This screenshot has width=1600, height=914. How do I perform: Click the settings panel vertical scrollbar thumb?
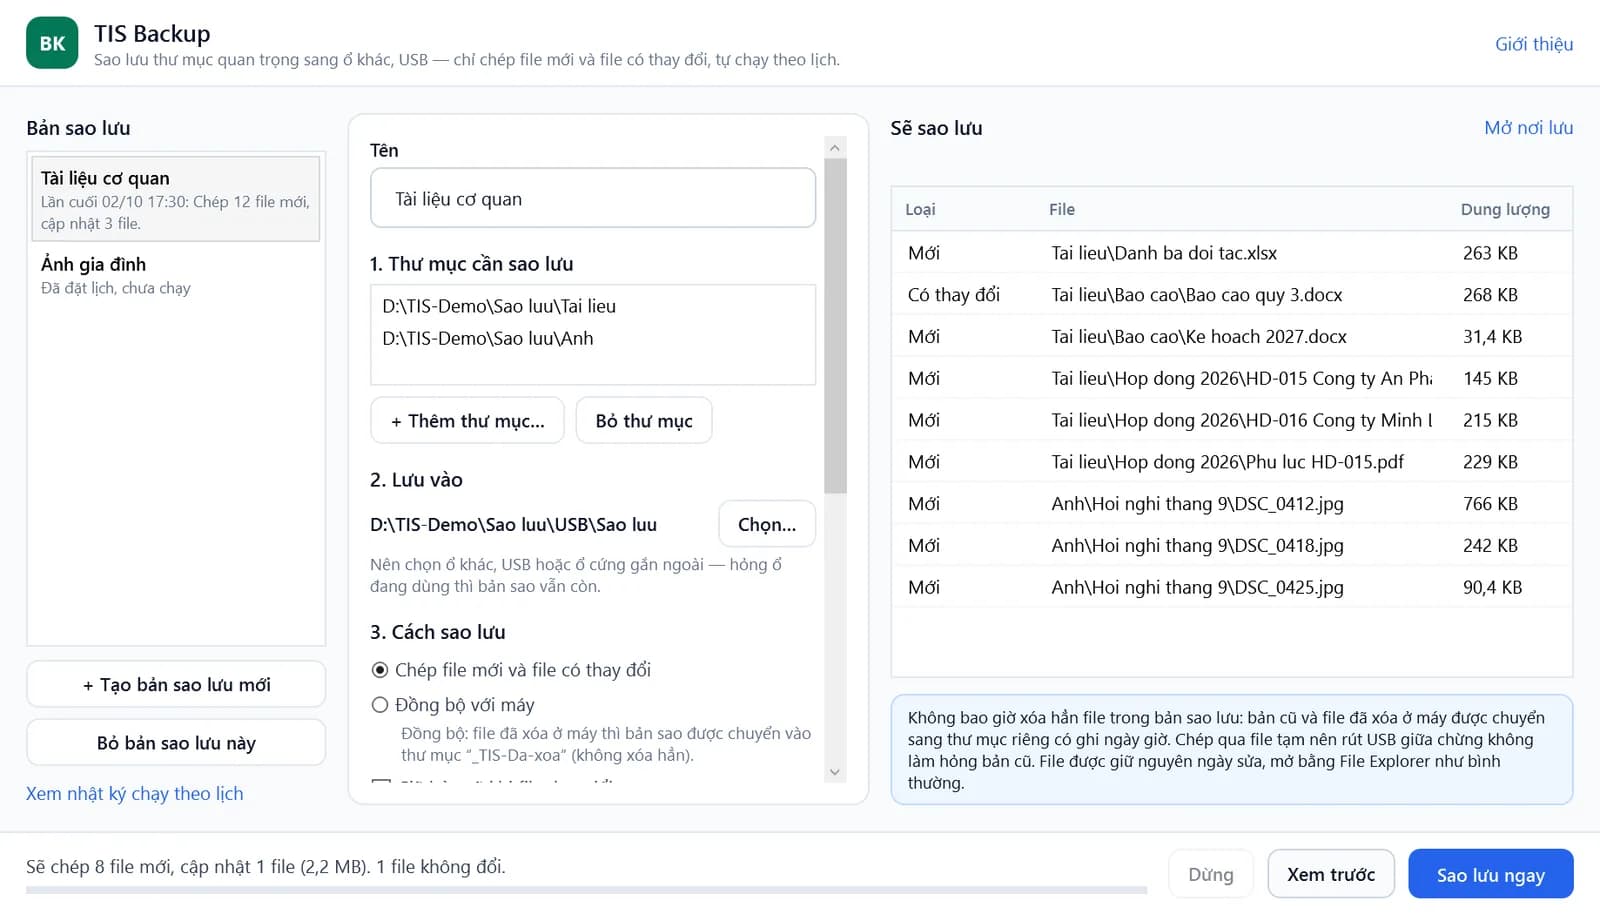[x=835, y=326]
